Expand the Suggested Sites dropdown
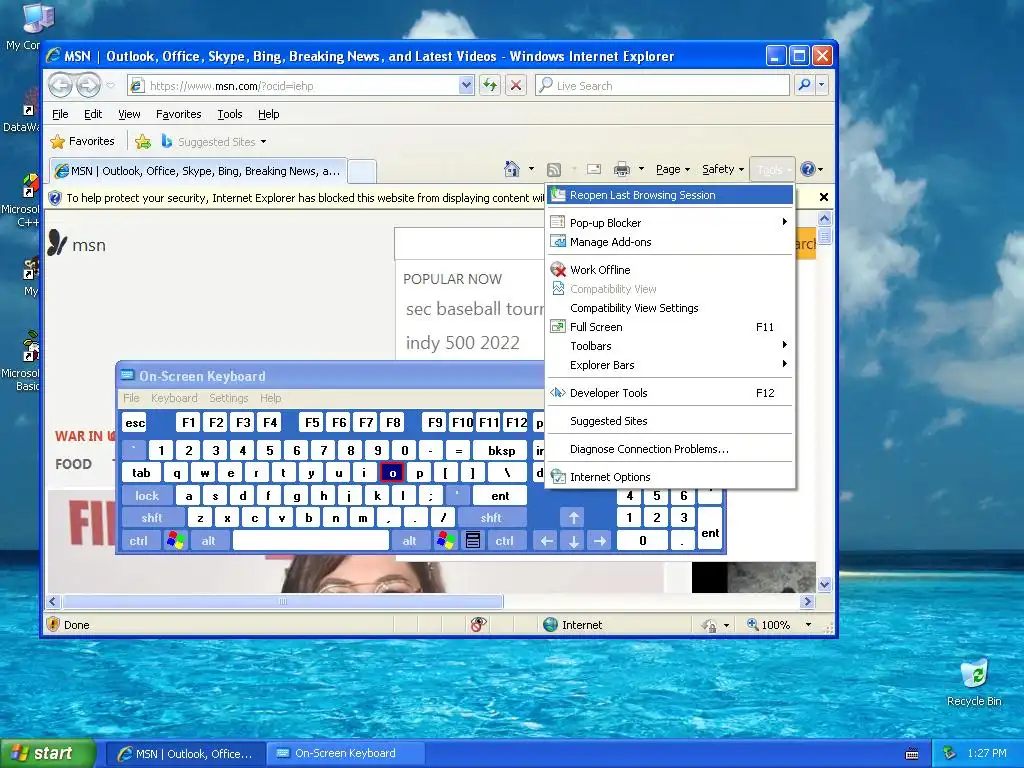1024x768 pixels. (263, 142)
